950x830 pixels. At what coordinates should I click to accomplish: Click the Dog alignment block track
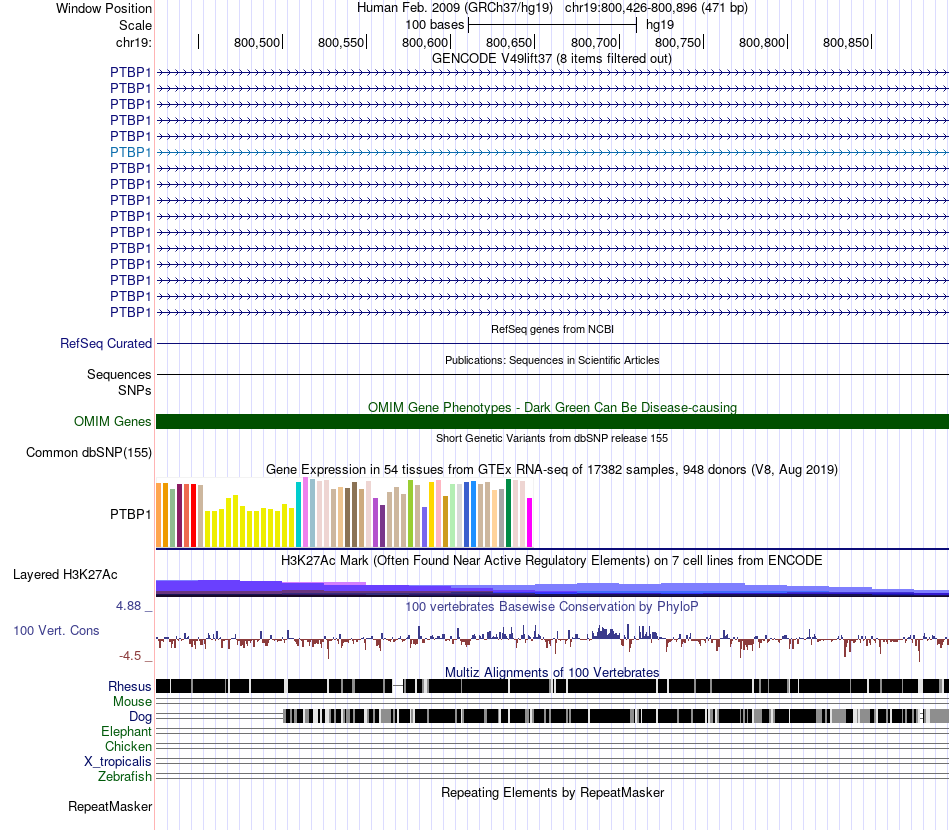[616, 716]
